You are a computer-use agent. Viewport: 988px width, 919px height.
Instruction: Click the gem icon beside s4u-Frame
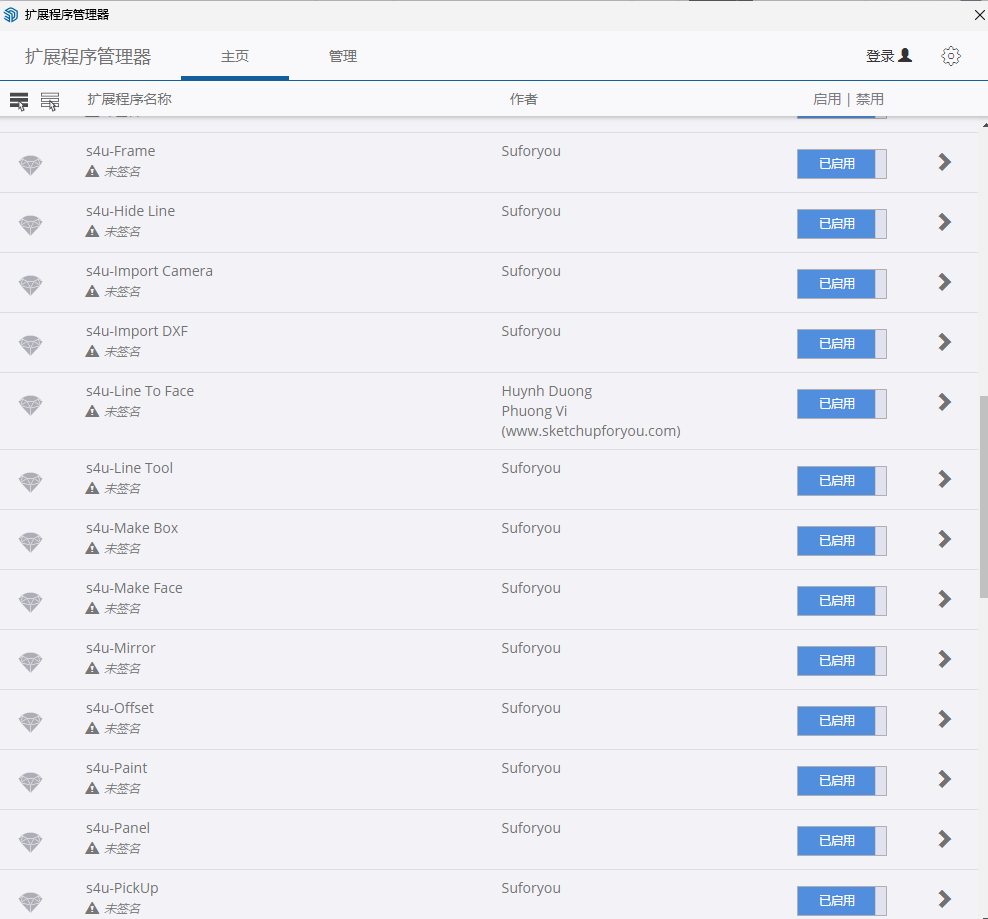31,165
